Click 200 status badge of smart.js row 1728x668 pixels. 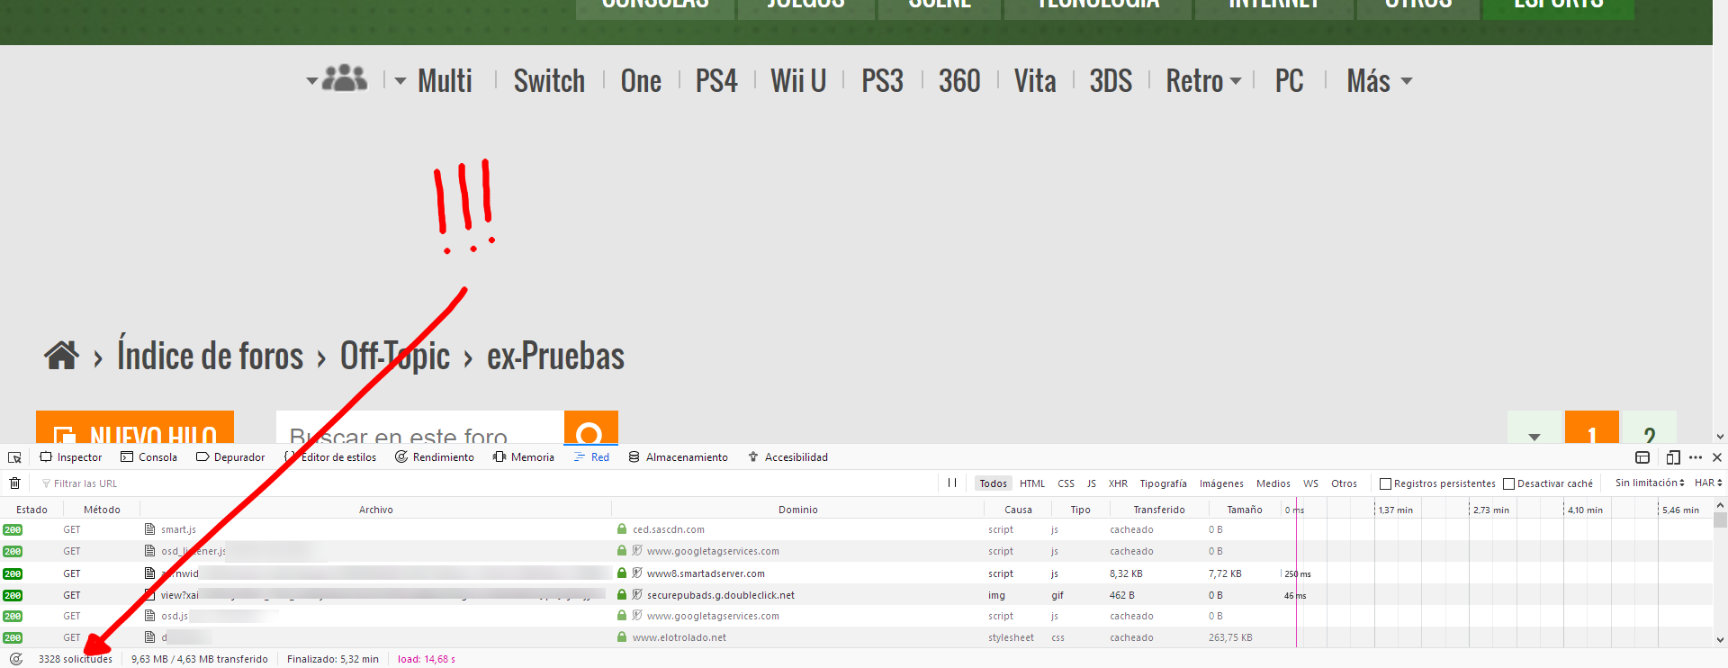(13, 530)
